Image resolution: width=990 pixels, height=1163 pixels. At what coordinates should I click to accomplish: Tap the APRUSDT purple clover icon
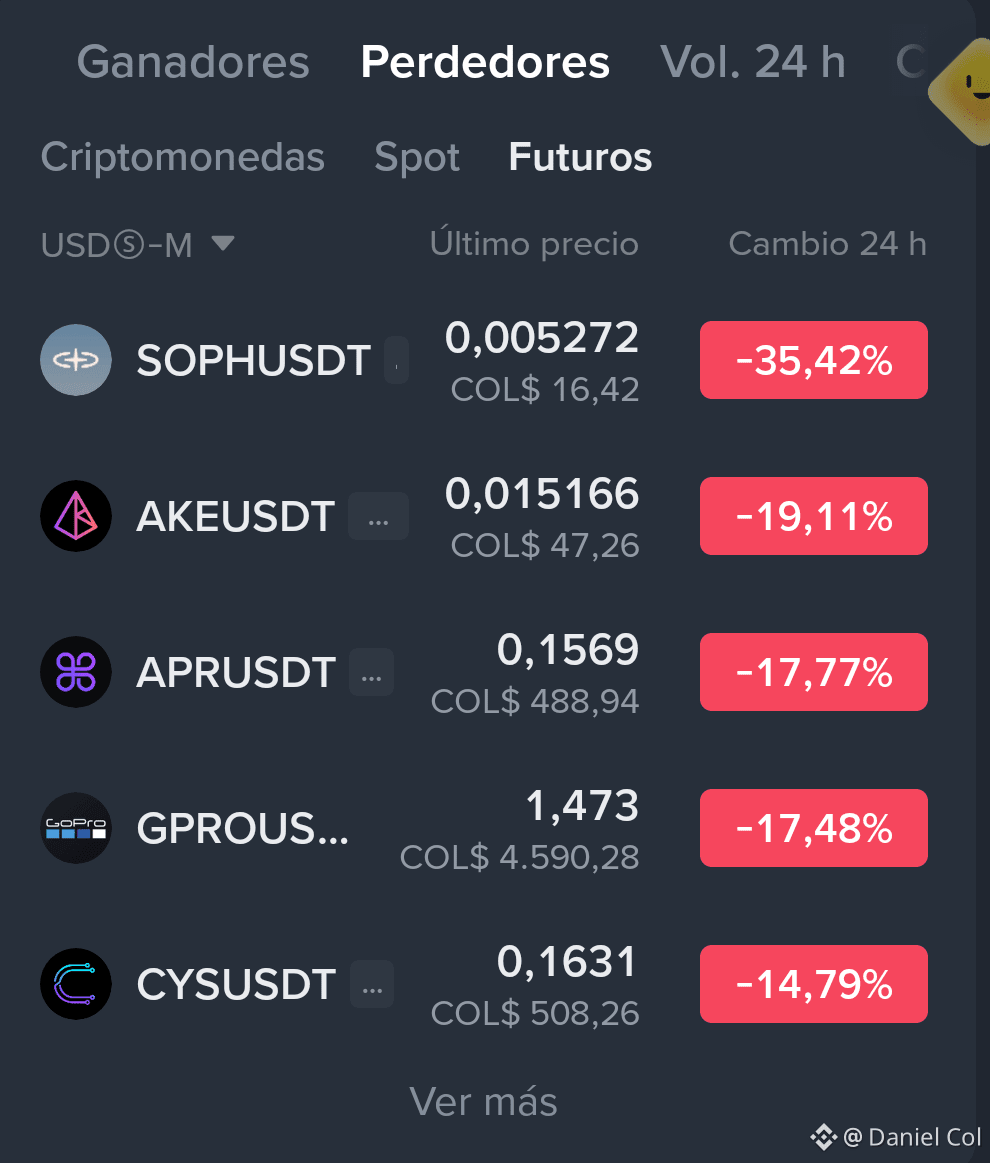[76, 672]
